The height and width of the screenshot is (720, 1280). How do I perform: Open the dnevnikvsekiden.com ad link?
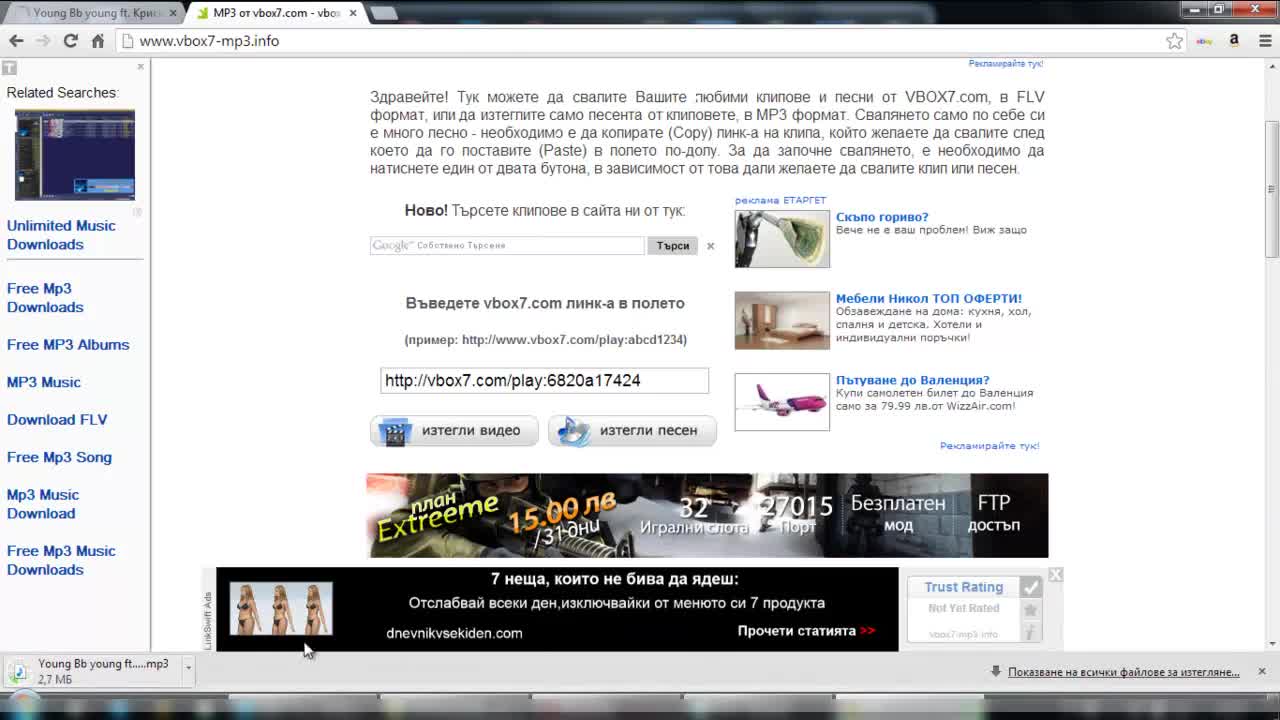[x=454, y=633]
